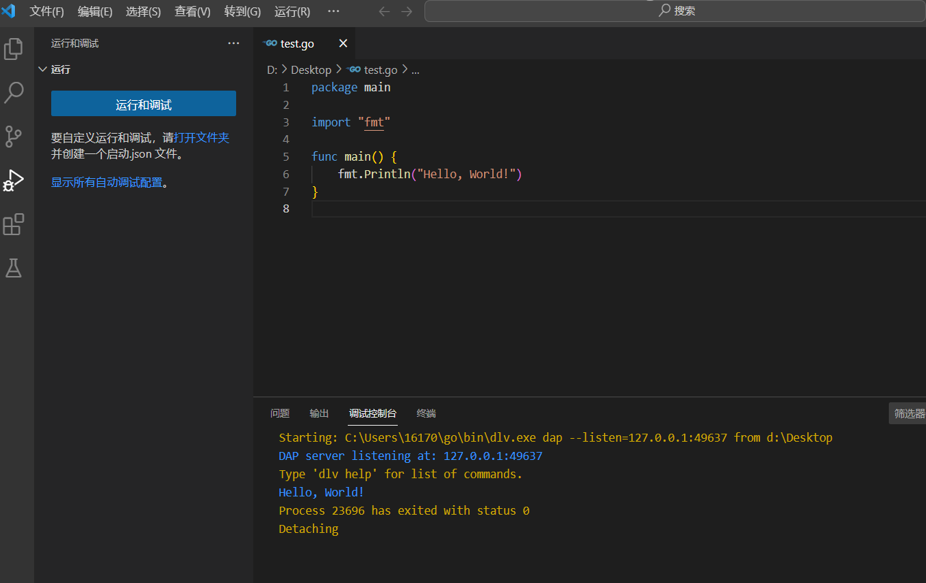Open the Extensions view
Screen dimensions: 926x583
14,224
